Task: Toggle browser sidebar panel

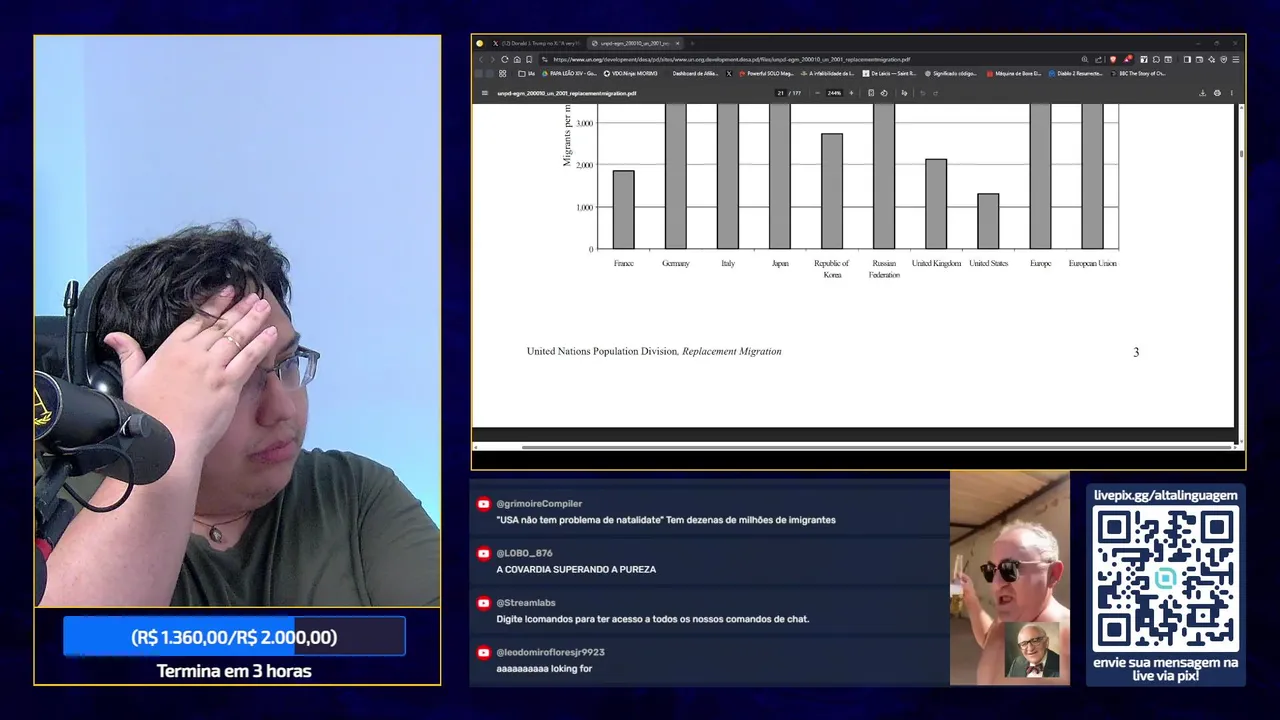Action: pos(1187,59)
